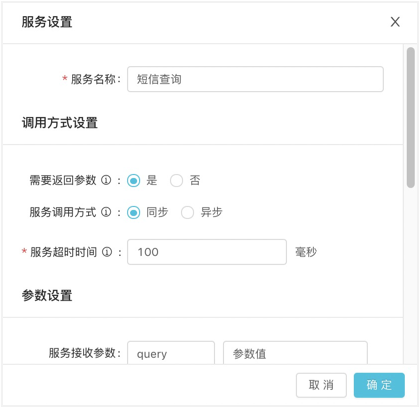Screen dimensions: 420x408
Task: Click the query parameter name field
Action: [x=171, y=353]
